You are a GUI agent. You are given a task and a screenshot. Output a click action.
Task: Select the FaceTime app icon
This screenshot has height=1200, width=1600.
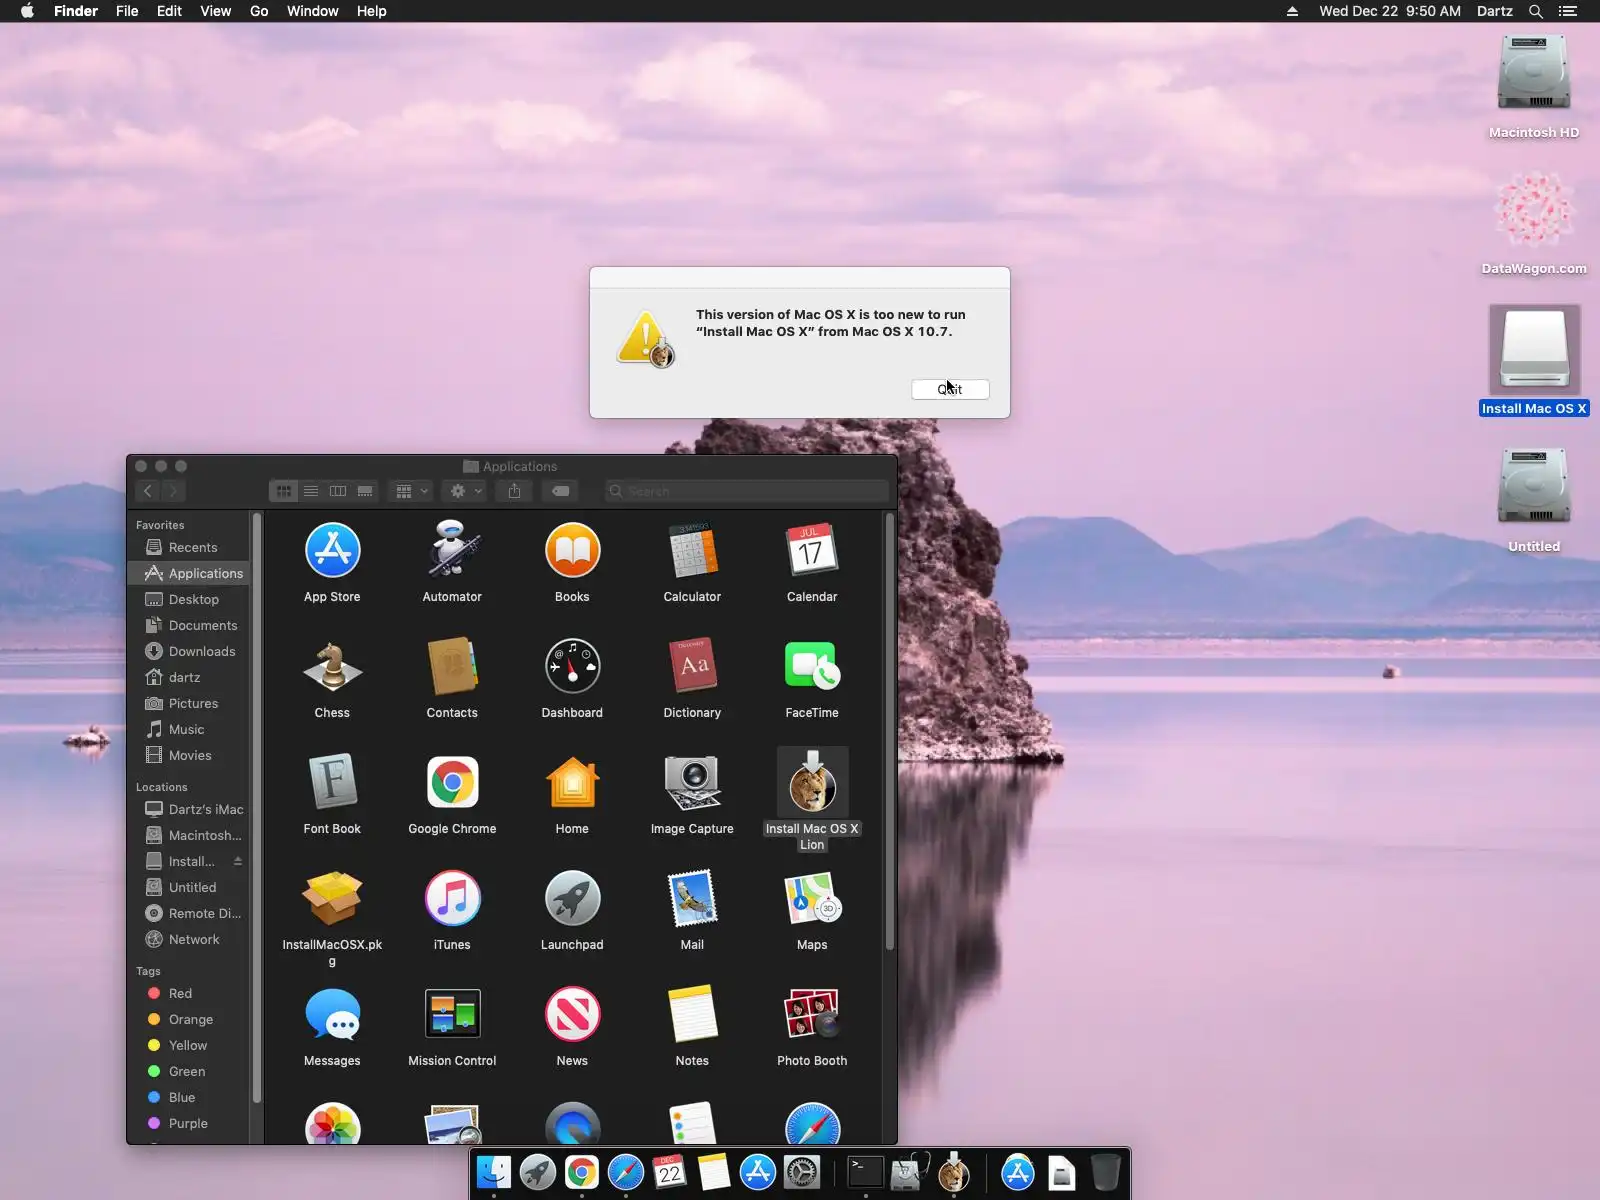click(x=812, y=666)
